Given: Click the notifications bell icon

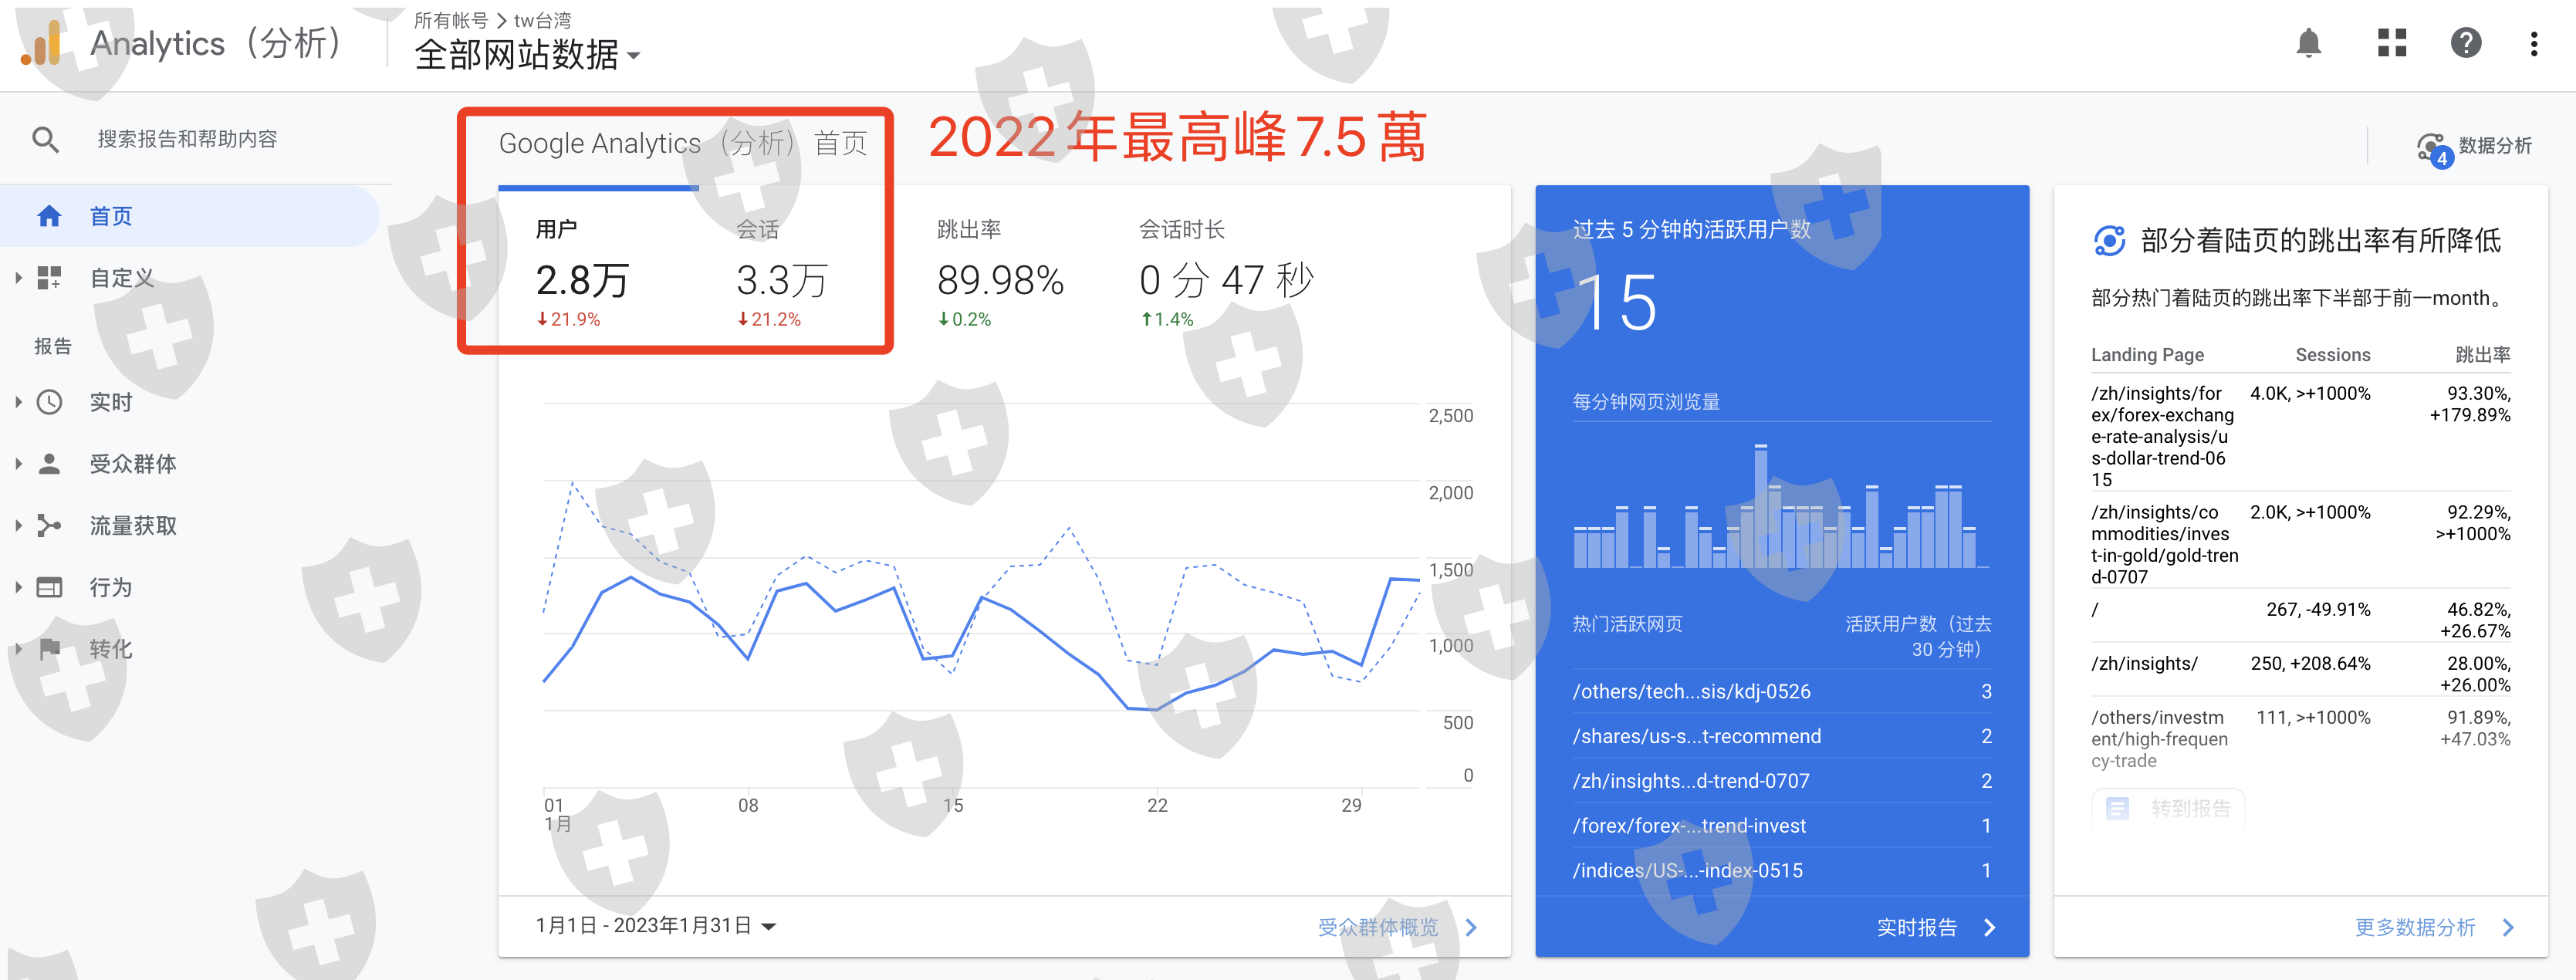Looking at the screenshot, I should click(x=2308, y=43).
